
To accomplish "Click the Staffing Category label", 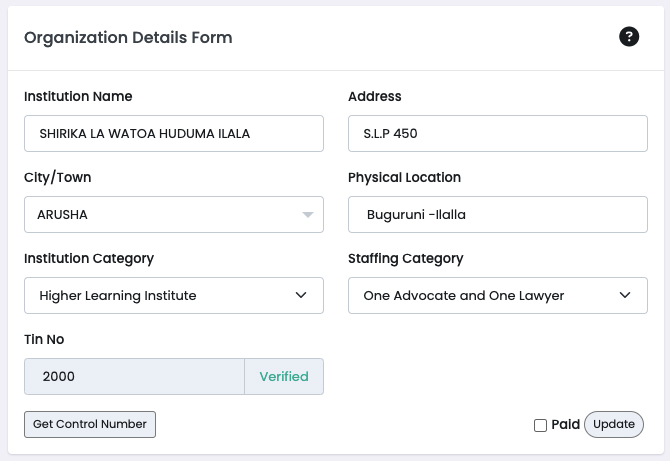I will (x=405, y=258).
